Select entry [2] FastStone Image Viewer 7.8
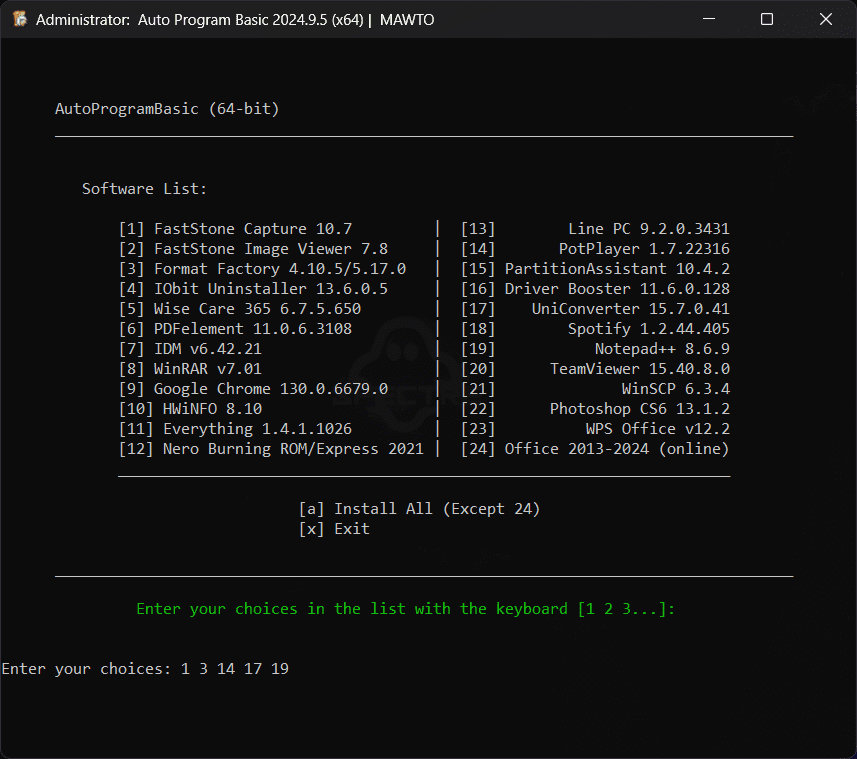This screenshot has height=759, width=857. point(254,249)
